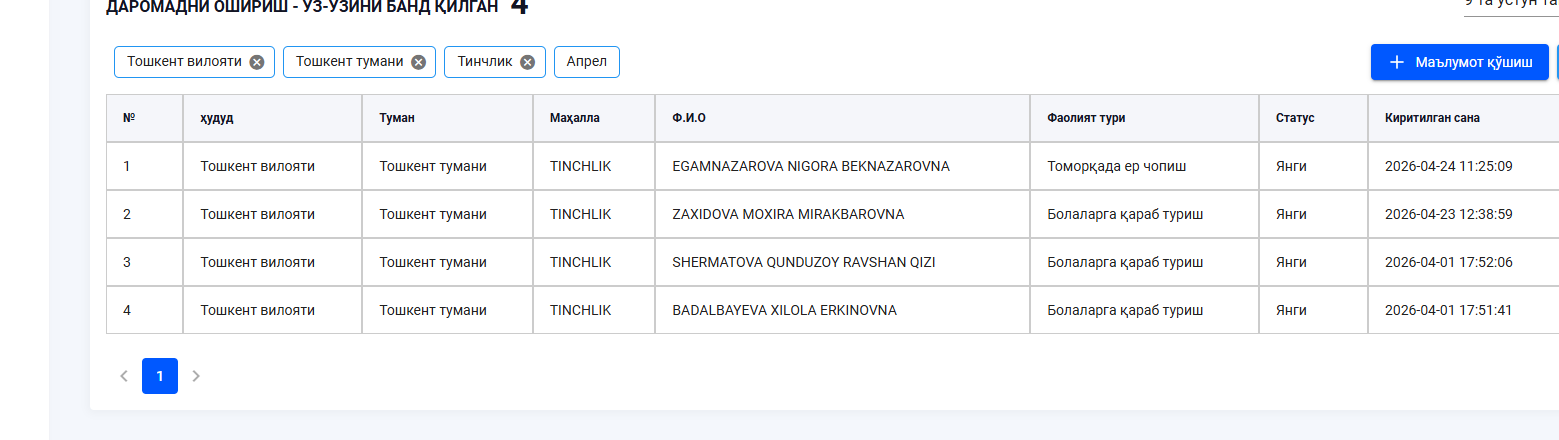Select row ZAXIDOVA MOXIRA MIRAKBAROVNA
1559x440 pixels.
click(788, 214)
